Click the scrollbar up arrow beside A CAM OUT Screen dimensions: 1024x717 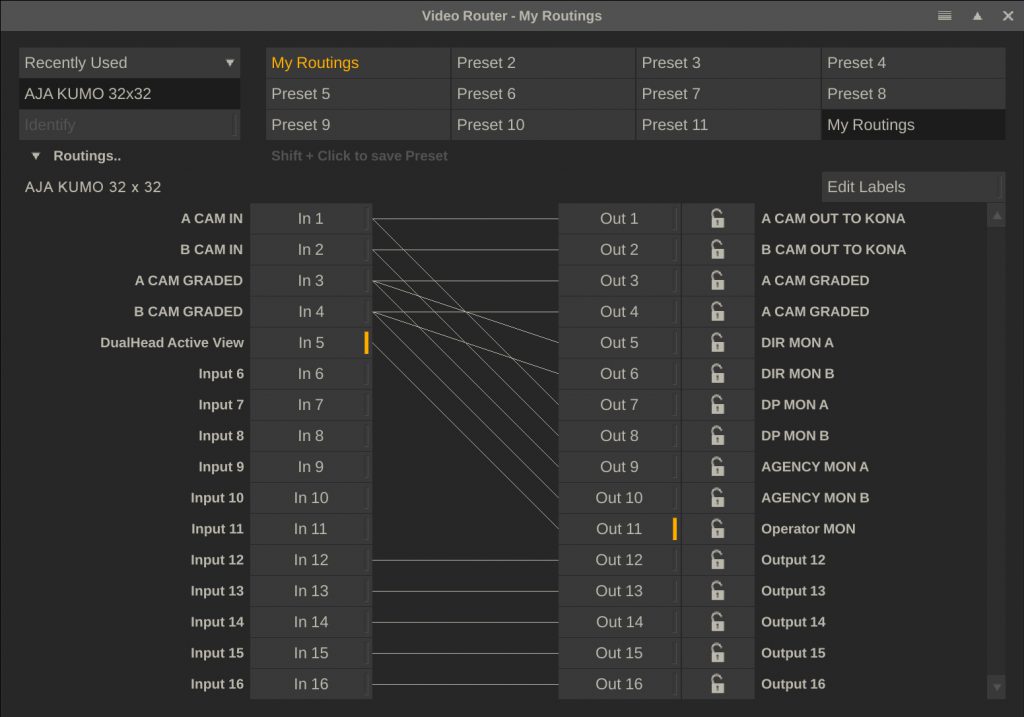pyautogui.click(x=997, y=215)
